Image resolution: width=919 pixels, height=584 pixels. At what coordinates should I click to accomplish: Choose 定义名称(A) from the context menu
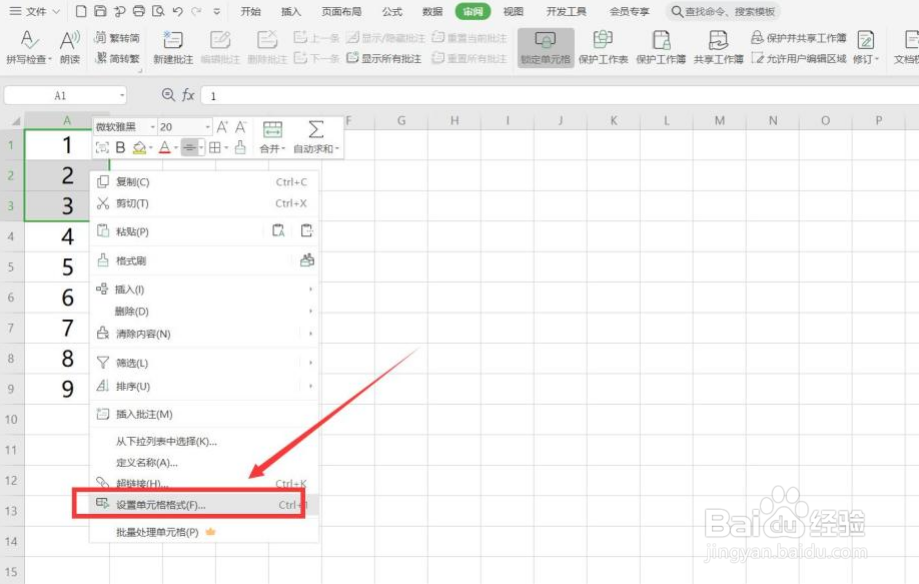pyautogui.click(x=203, y=463)
